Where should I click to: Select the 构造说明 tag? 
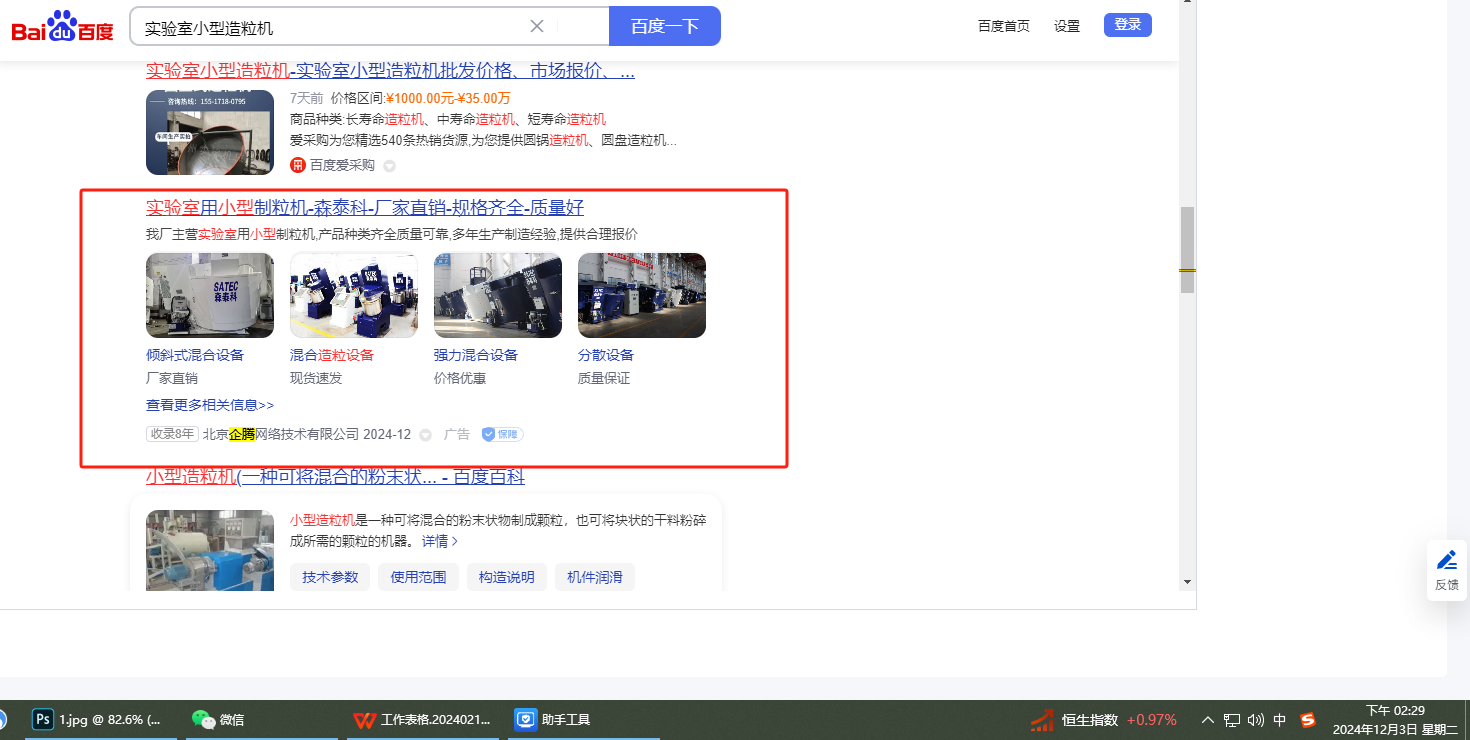[x=506, y=577]
